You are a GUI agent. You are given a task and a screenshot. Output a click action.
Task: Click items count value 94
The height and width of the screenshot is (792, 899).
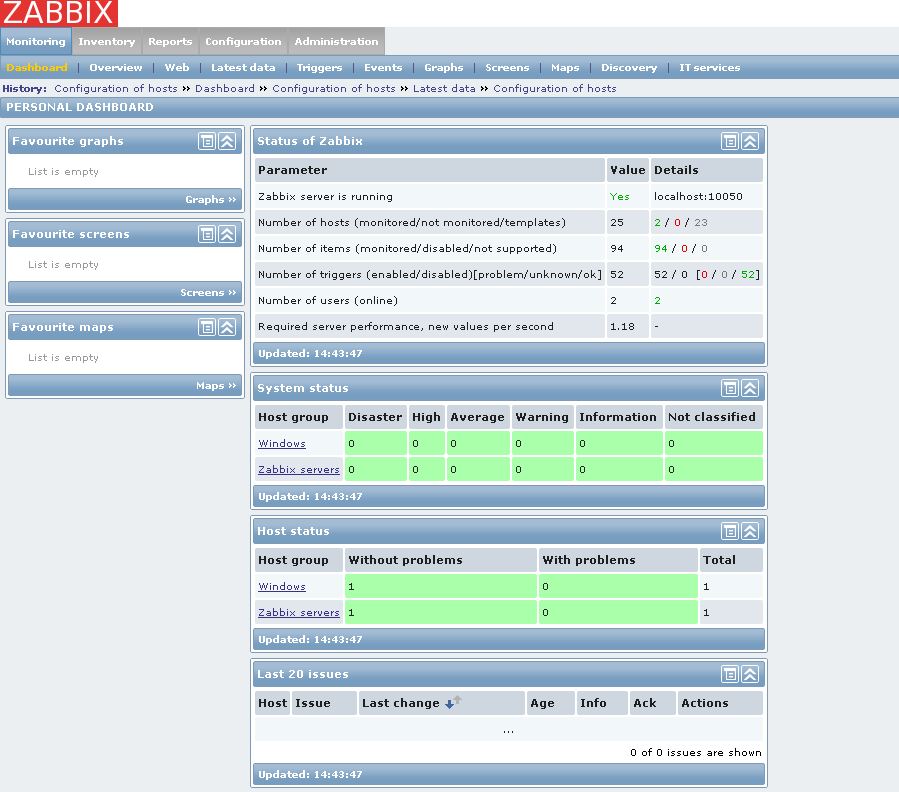pos(616,248)
